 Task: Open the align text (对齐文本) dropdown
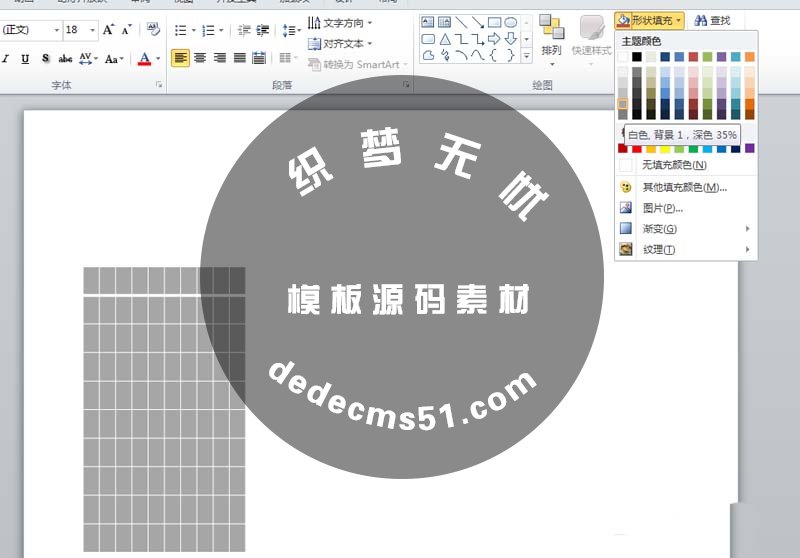pyautogui.click(x=340, y=44)
